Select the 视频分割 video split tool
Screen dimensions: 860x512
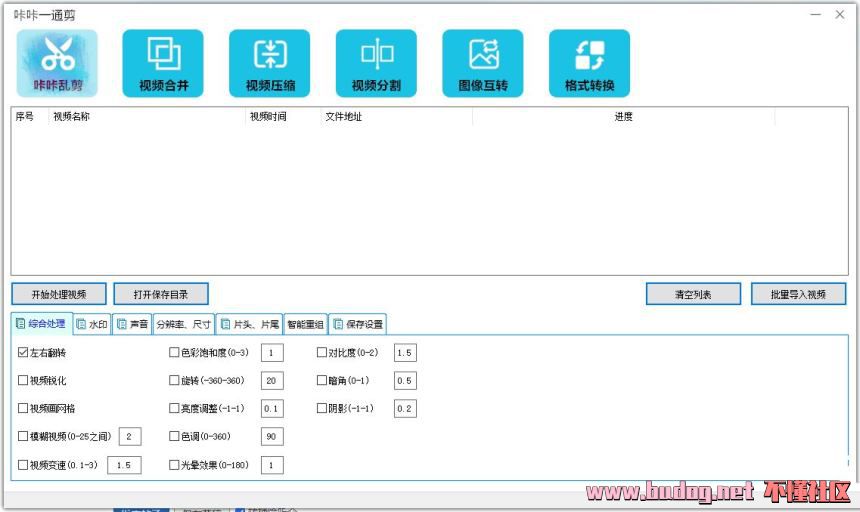[x=376, y=62]
